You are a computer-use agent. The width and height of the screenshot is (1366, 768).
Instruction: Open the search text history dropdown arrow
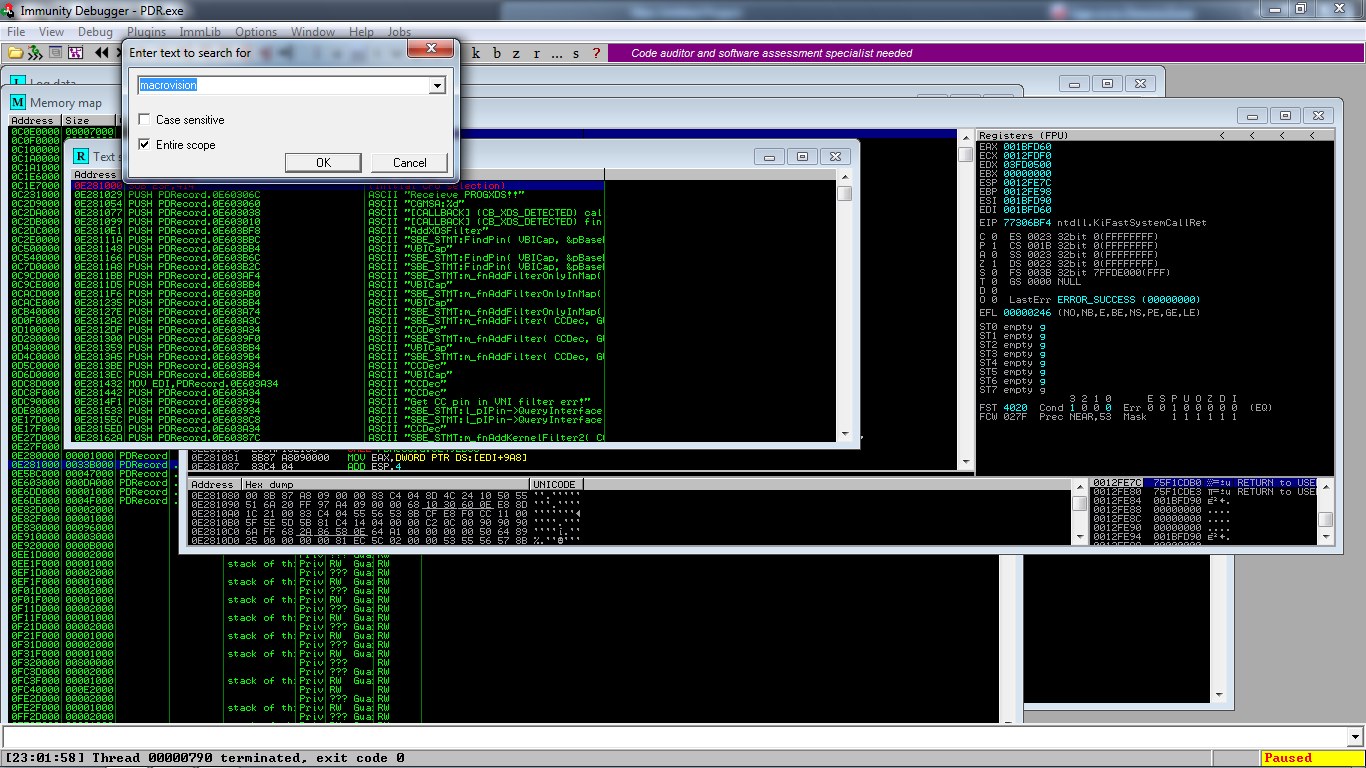pyautogui.click(x=437, y=86)
